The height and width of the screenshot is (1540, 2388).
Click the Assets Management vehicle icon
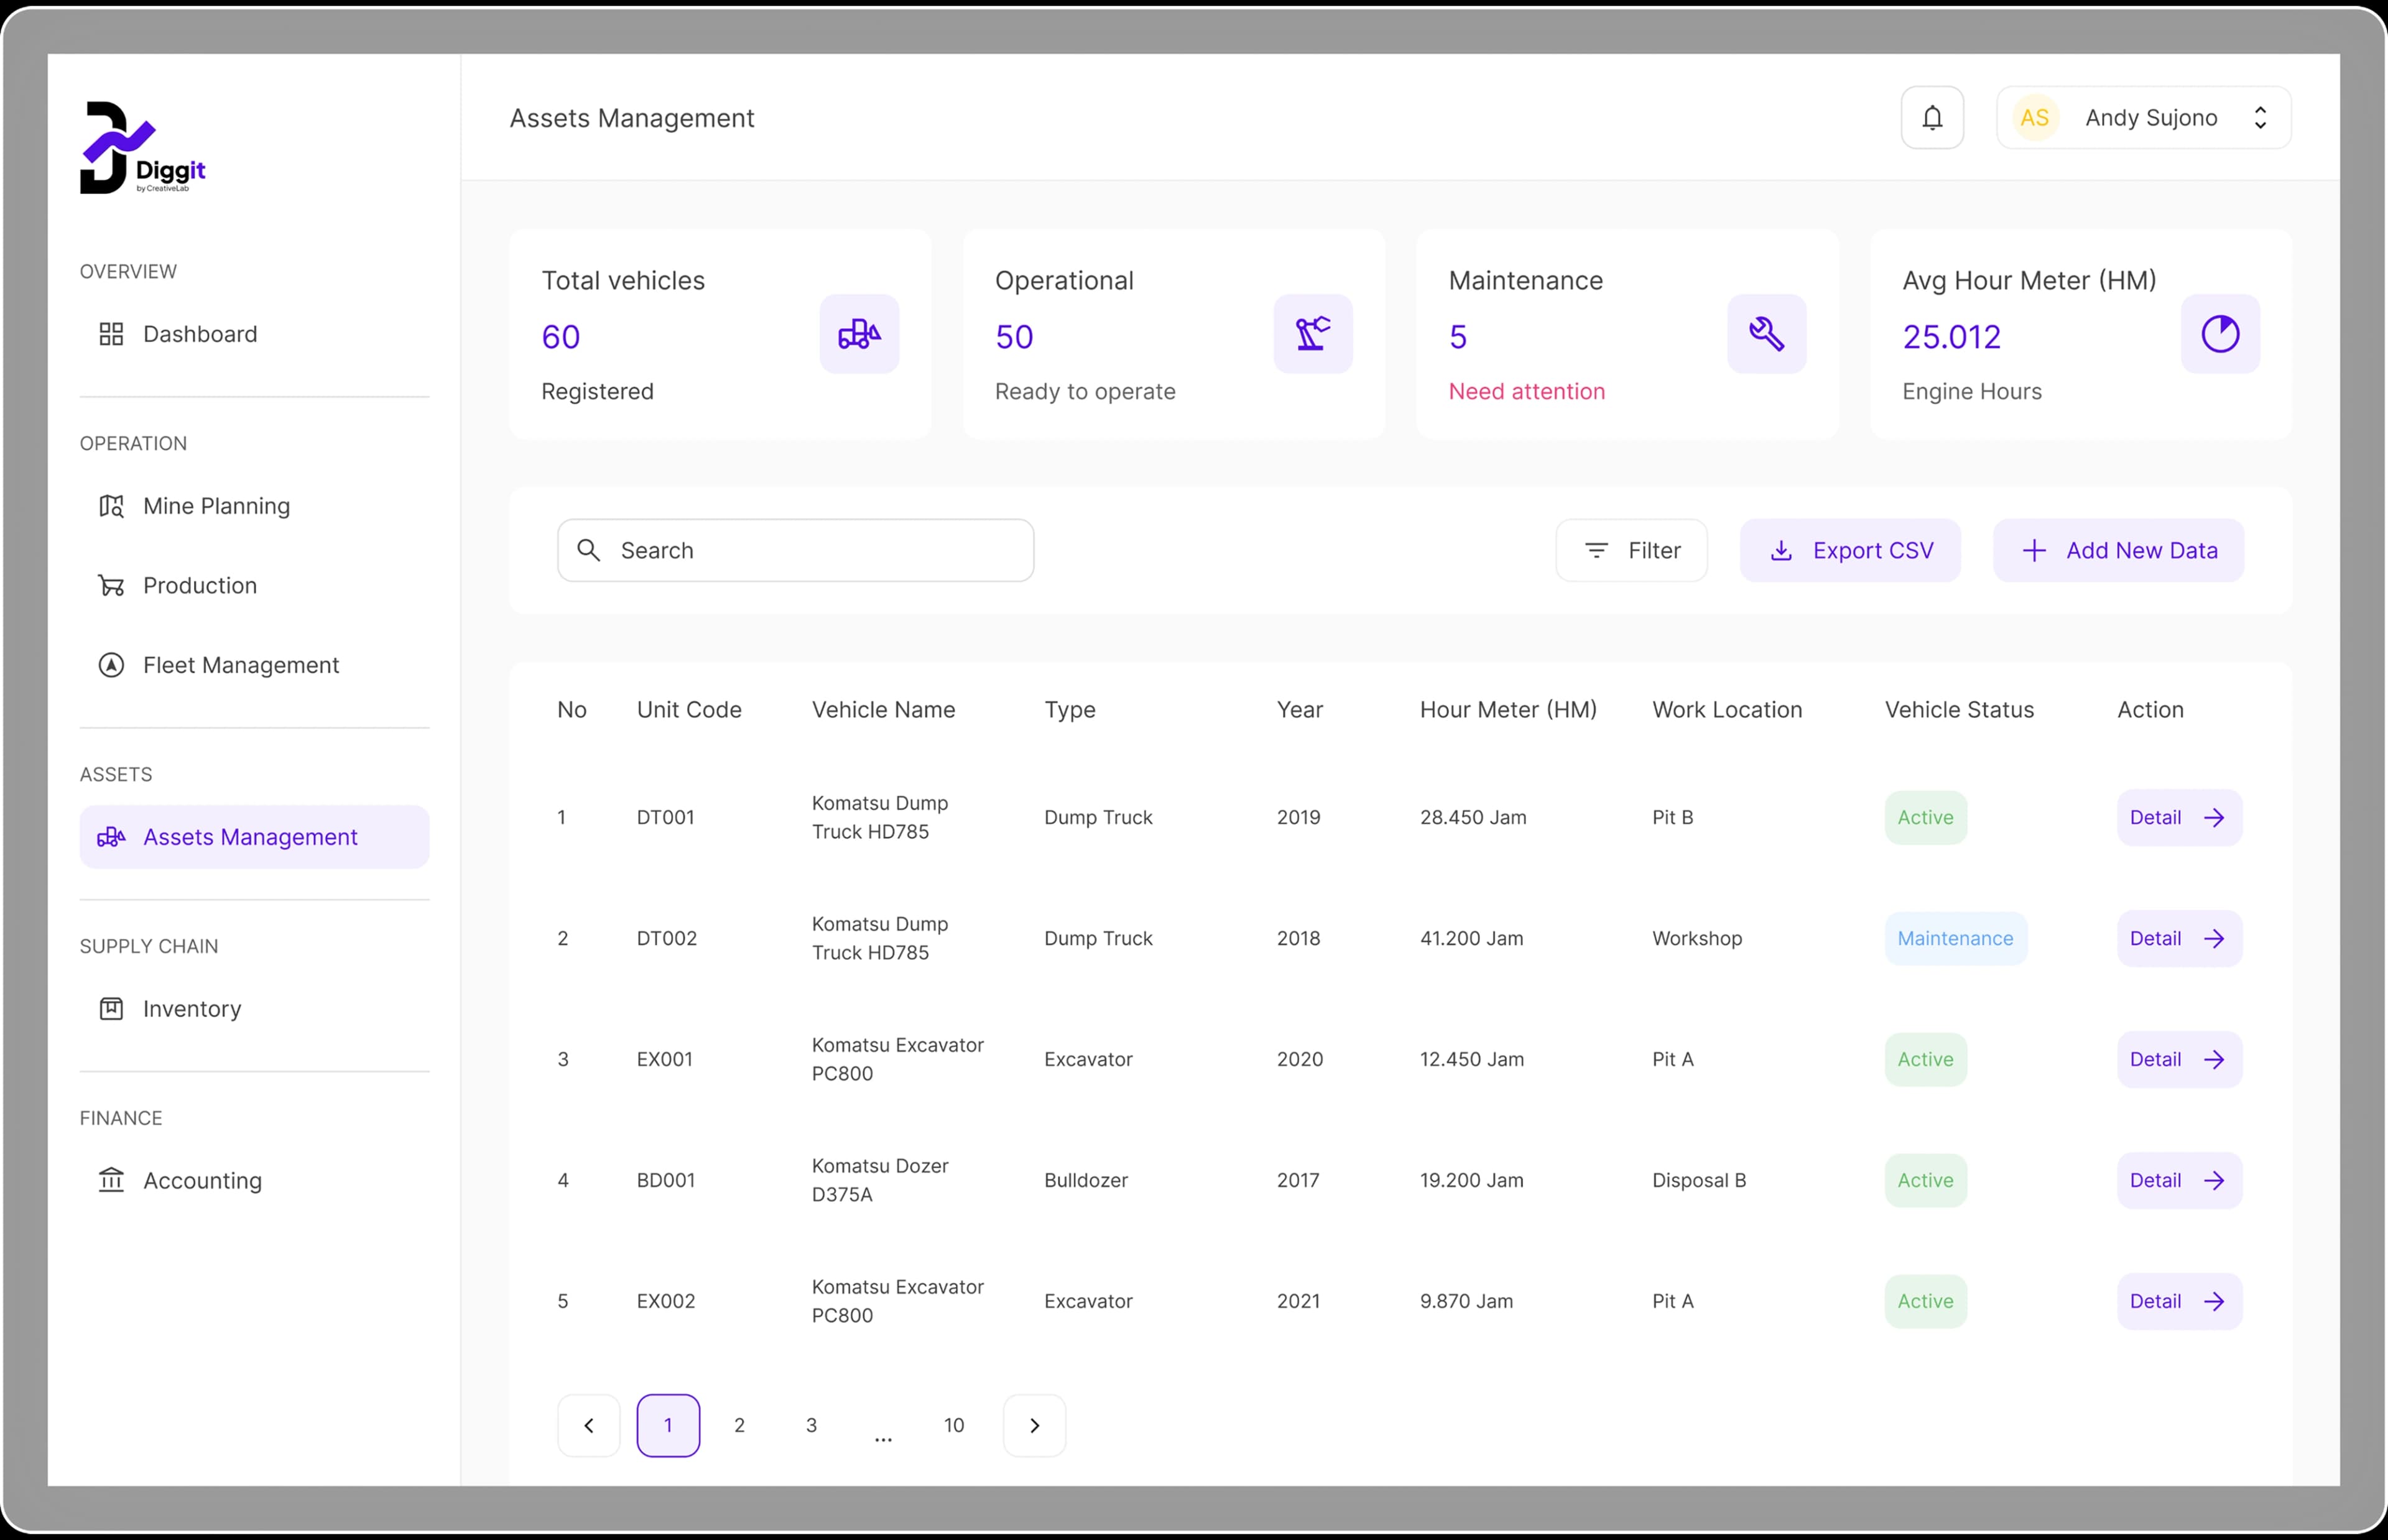[x=111, y=837]
